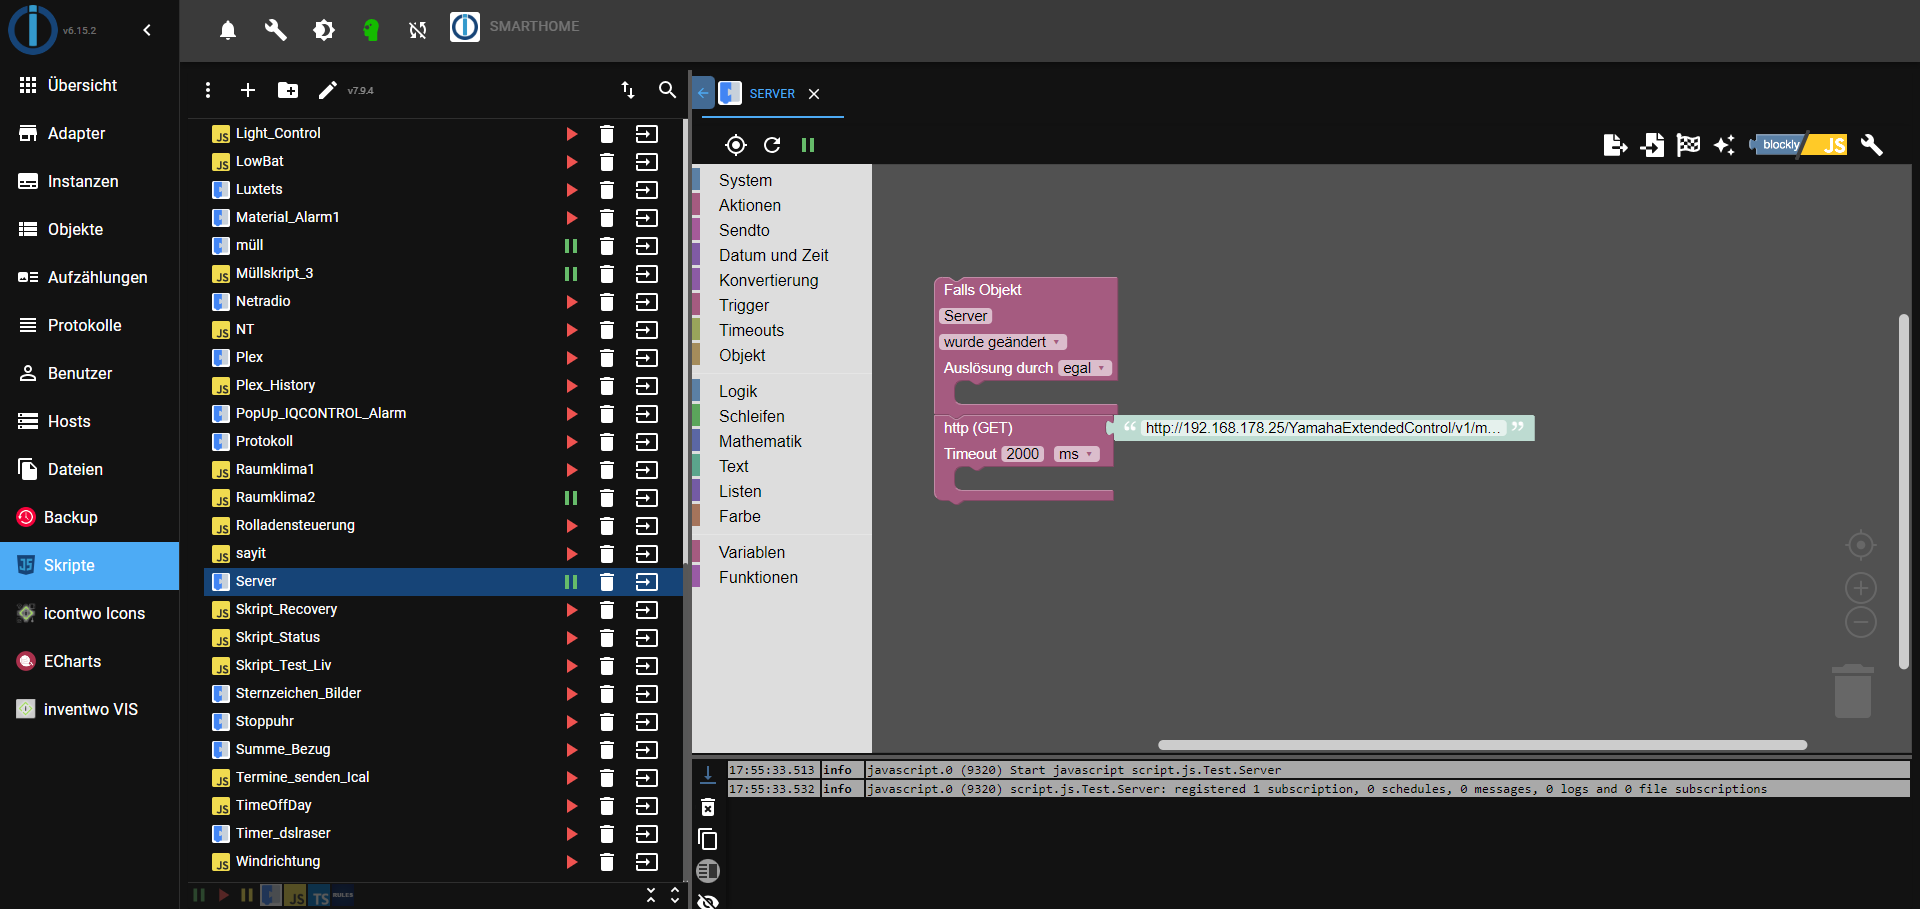This screenshot has height=909, width=1920.
Task: Open the Objekte menu item
Action: (x=75, y=229)
